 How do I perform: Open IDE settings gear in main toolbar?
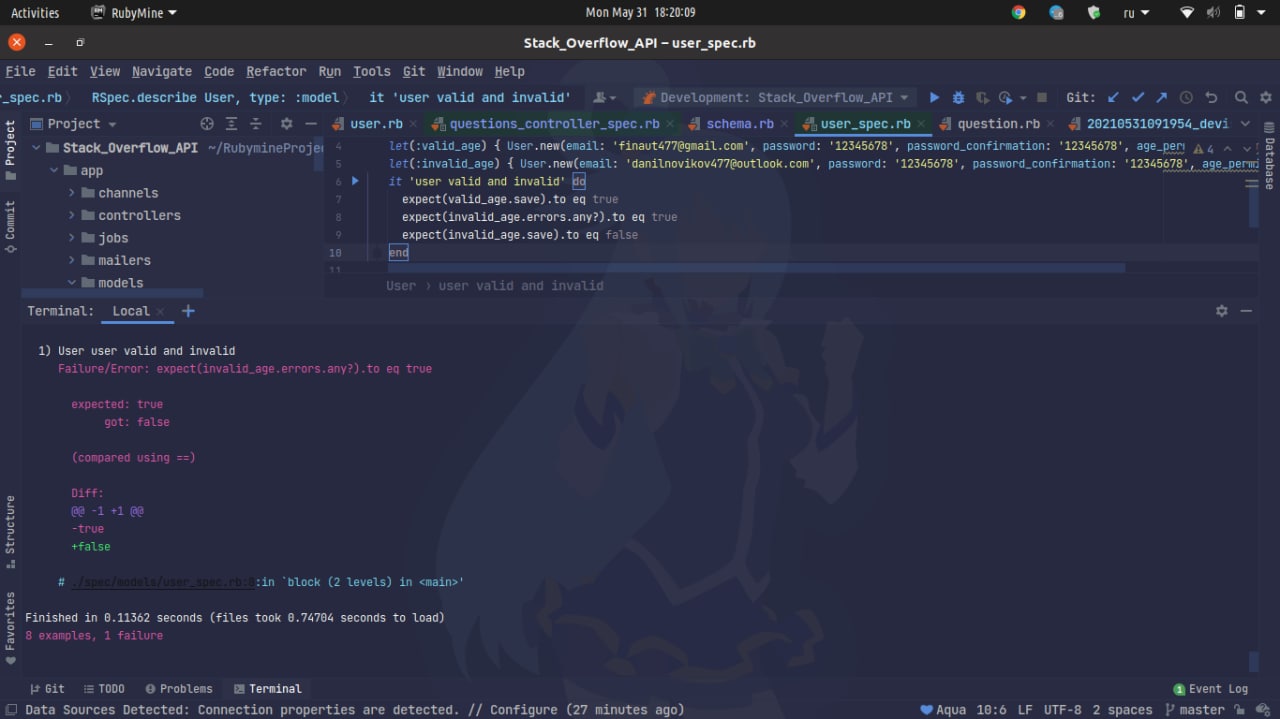pyautogui.click(x=1266, y=97)
